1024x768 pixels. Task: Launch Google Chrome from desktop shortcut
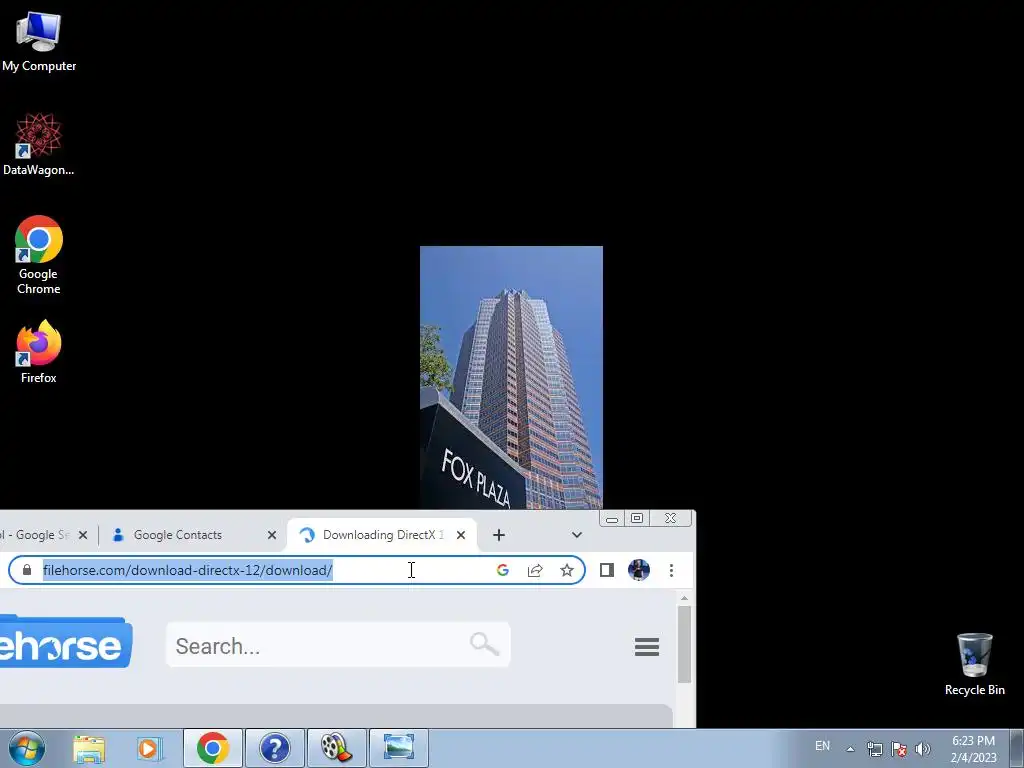point(39,255)
